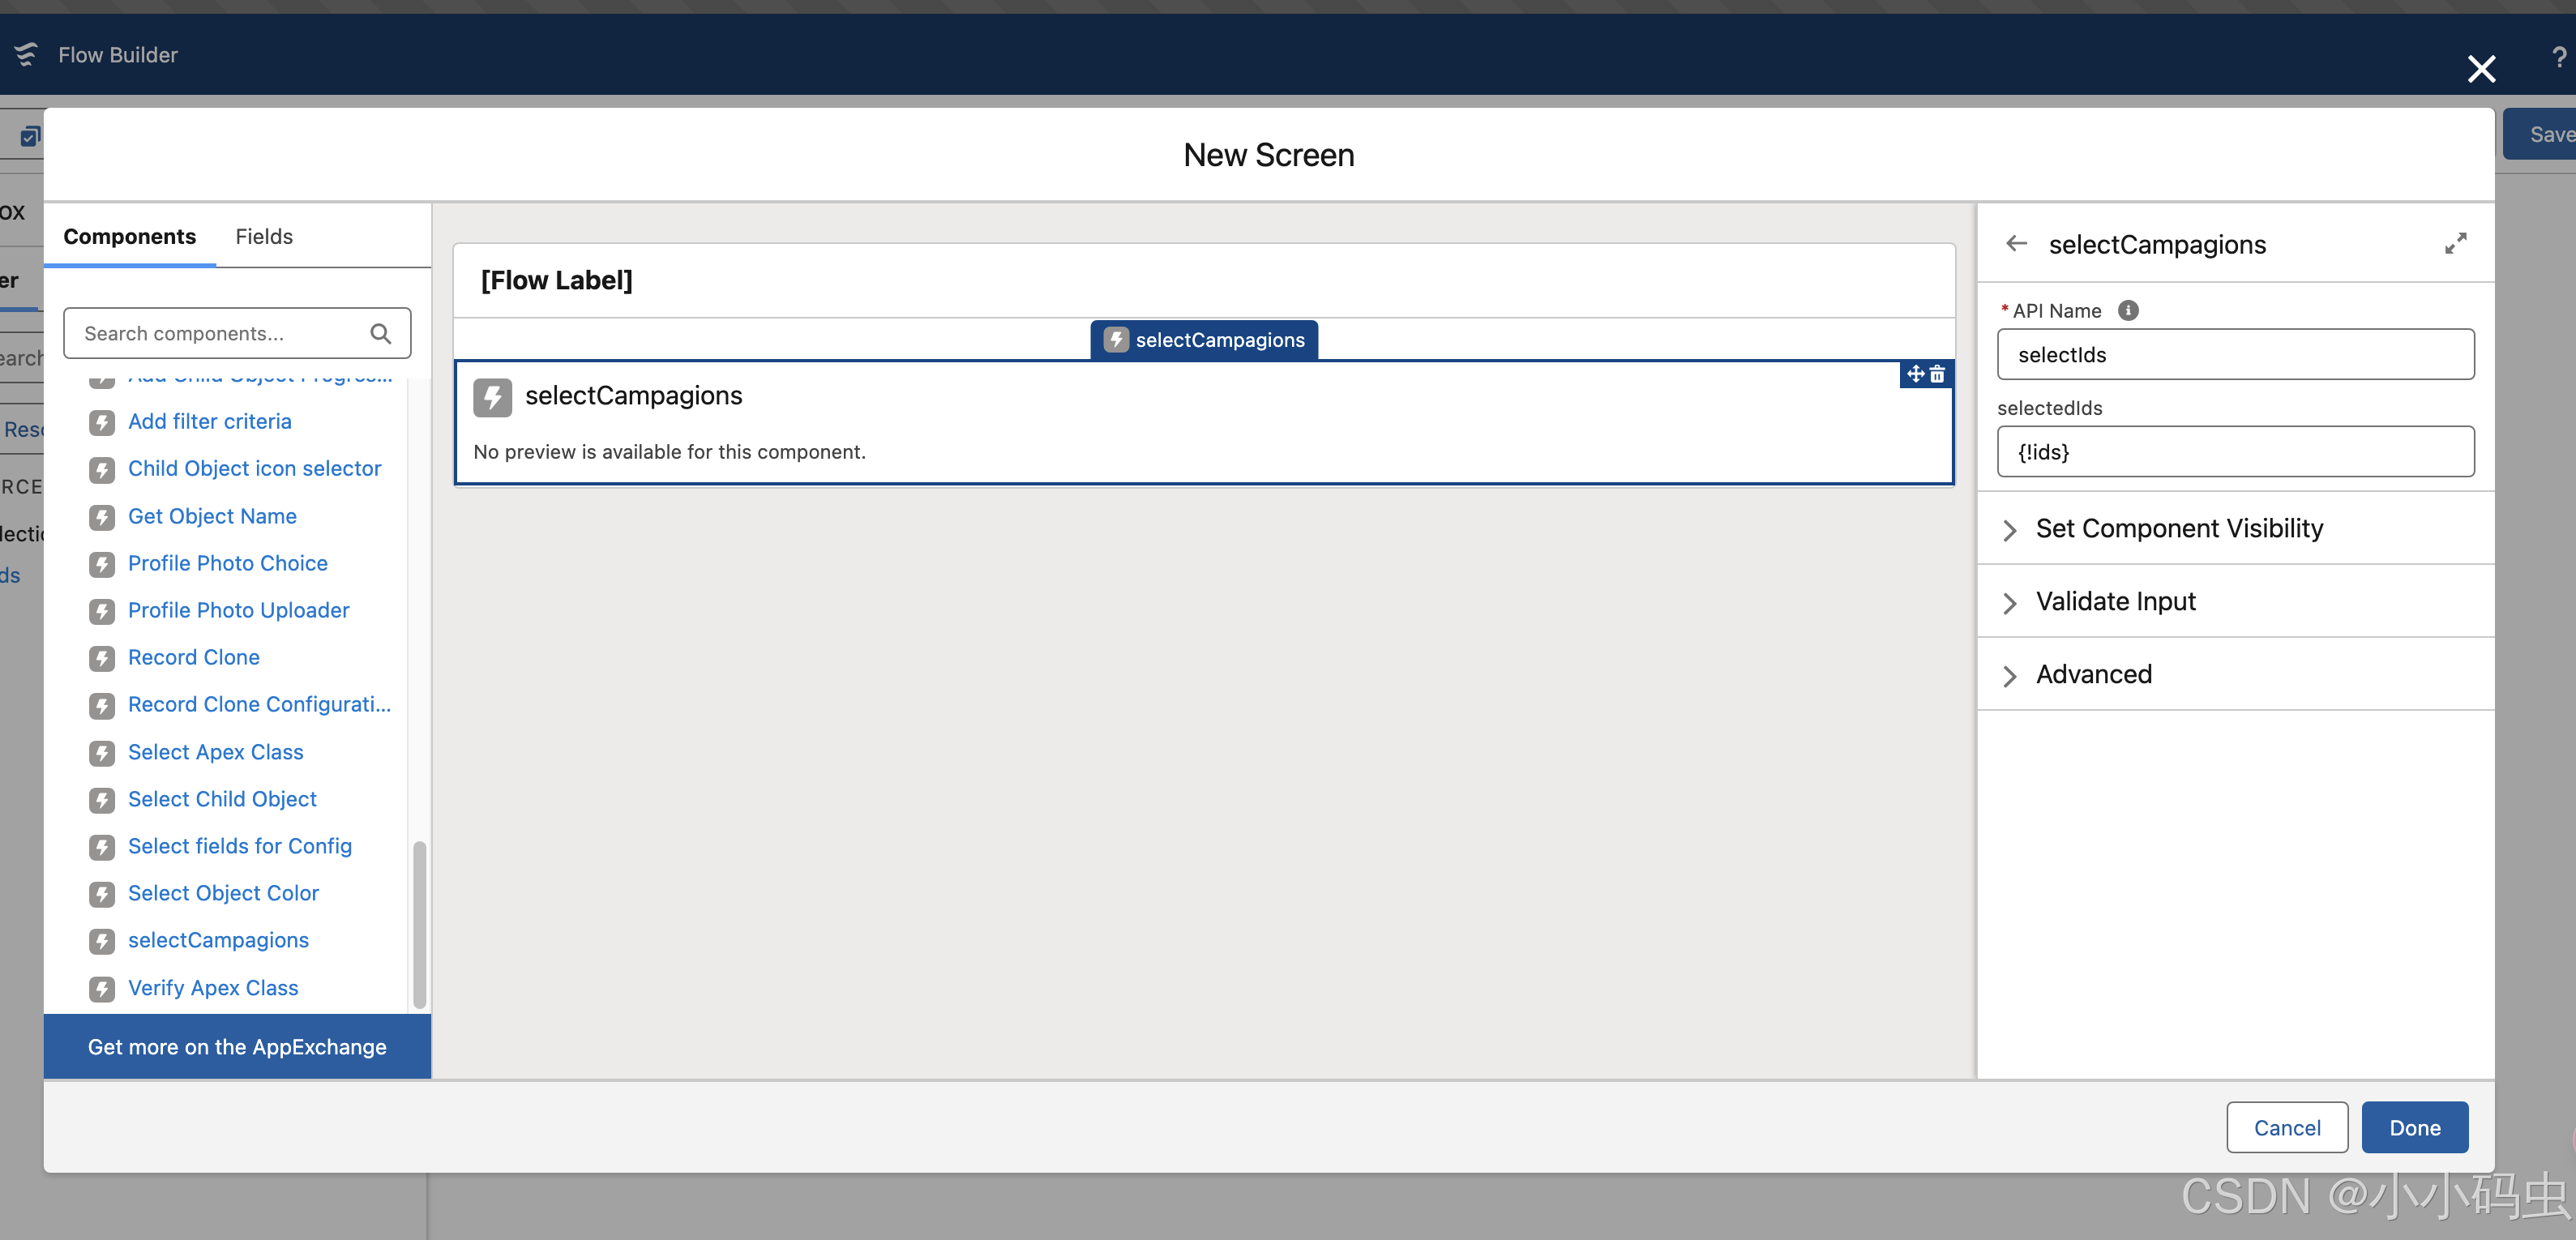Screen dimensions: 2576x1240
Task: Click the icon next to Child Object icon selector
Action: [102, 469]
